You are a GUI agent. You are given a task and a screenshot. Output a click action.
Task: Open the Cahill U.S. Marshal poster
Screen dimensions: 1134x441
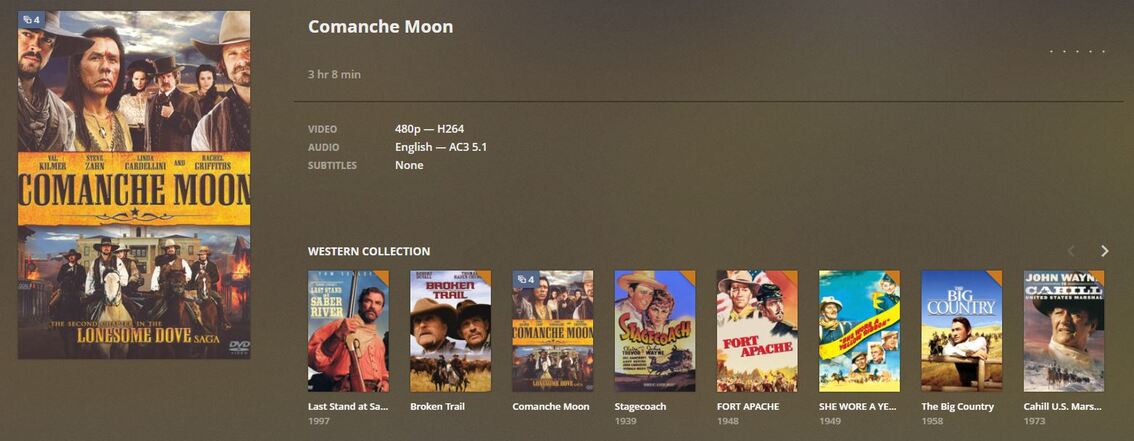pyautogui.click(x=1064, y=331)
